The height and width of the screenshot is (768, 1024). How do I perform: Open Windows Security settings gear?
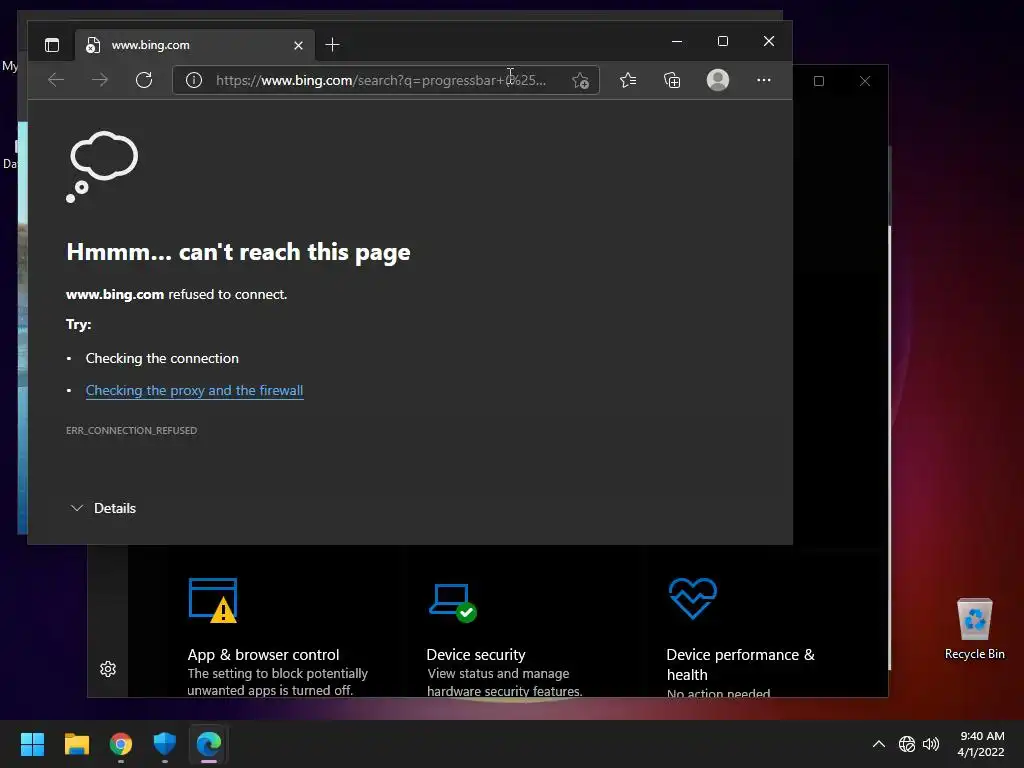pyautogui.click(x=108, y=669)
